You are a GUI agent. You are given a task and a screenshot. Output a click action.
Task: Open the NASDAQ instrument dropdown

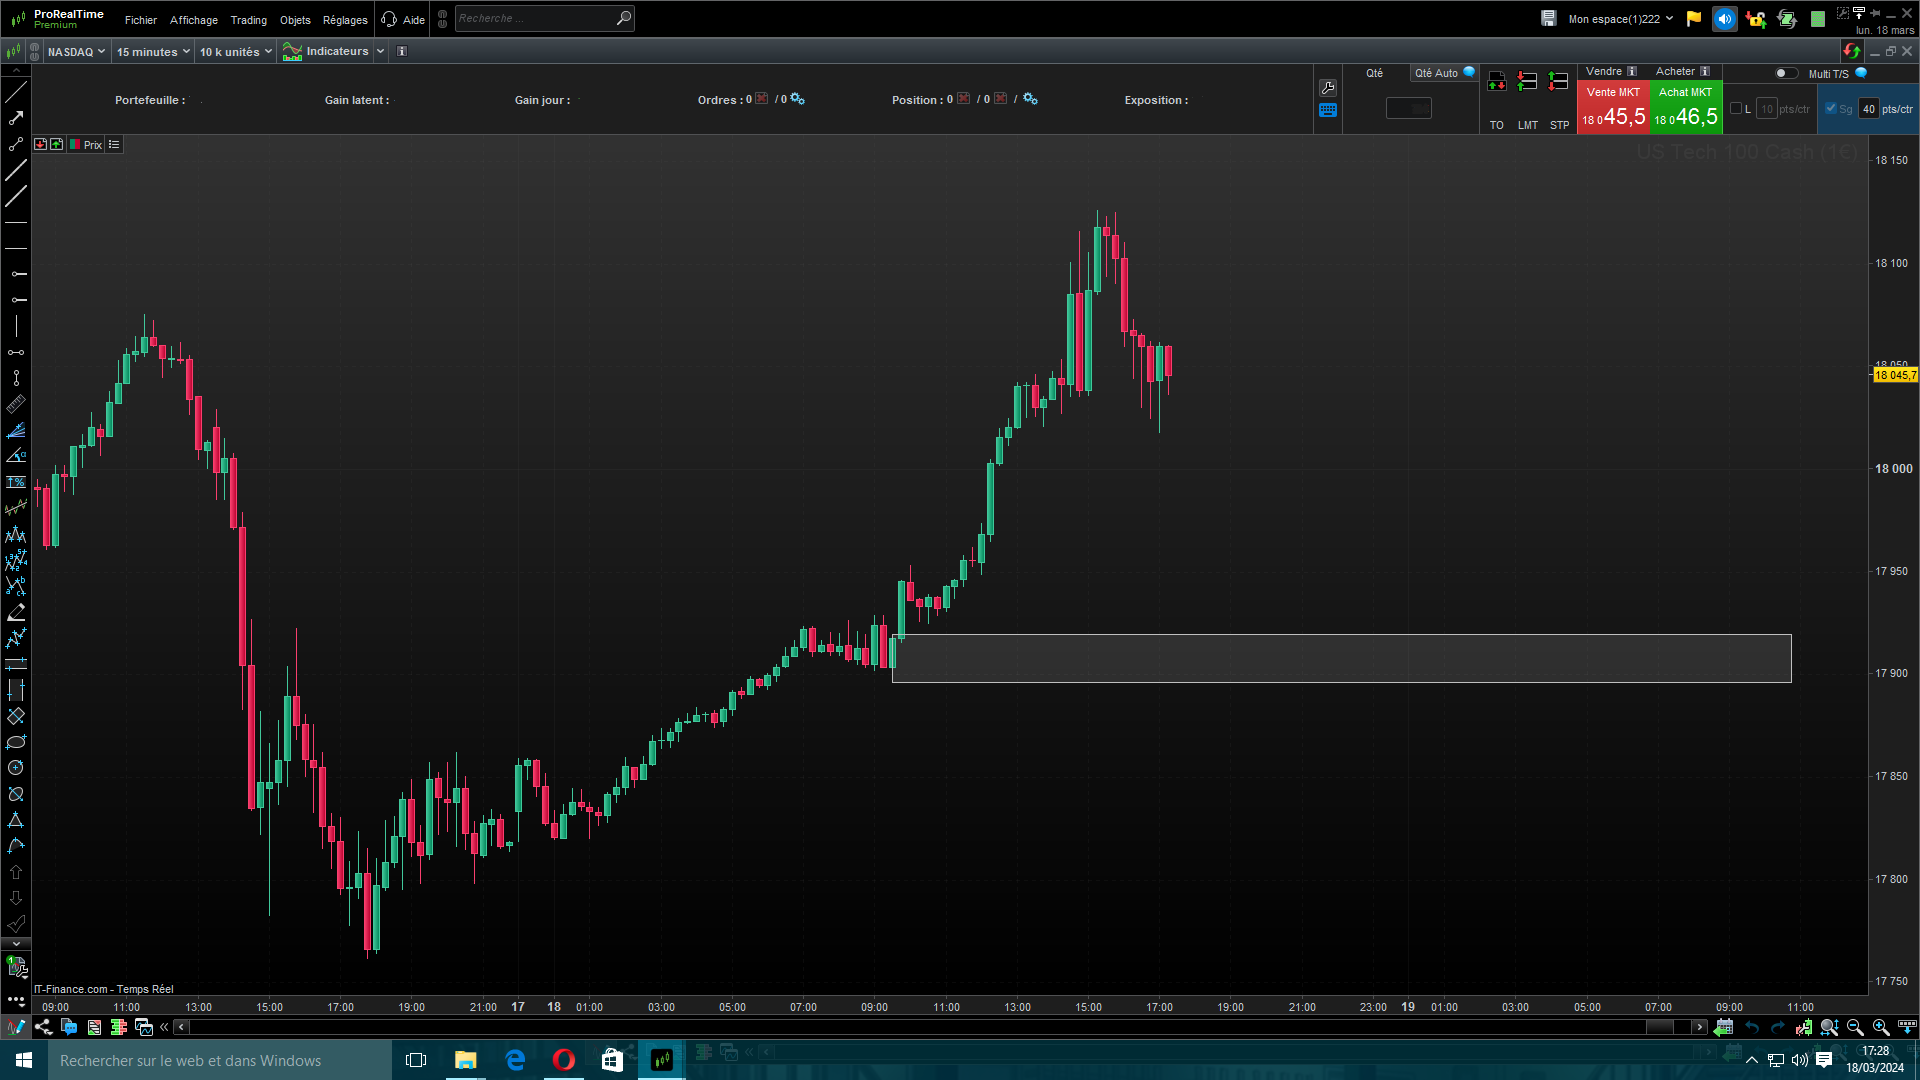click(x=76, y=52)
